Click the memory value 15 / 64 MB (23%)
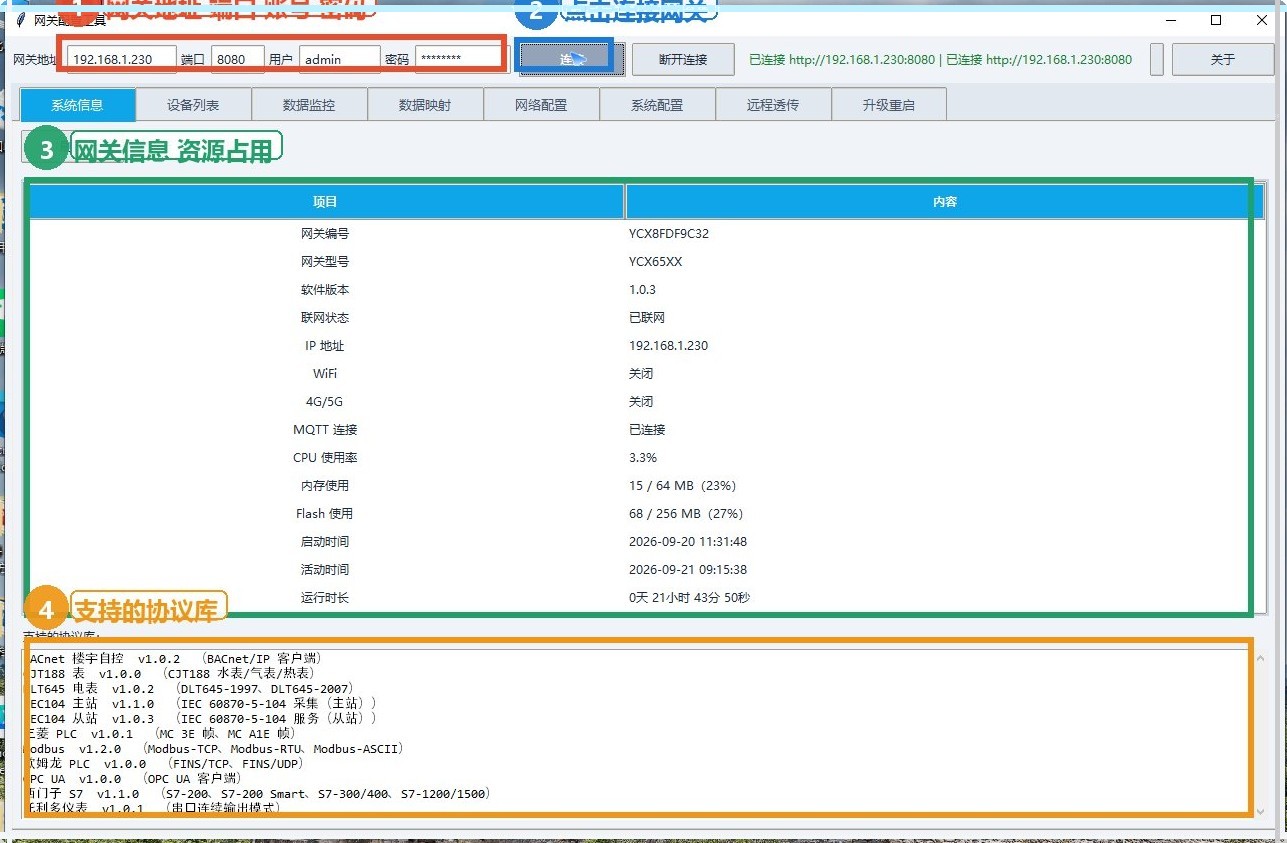The image size is (1287, 843). pyautogui.click(x=682, y=485)
